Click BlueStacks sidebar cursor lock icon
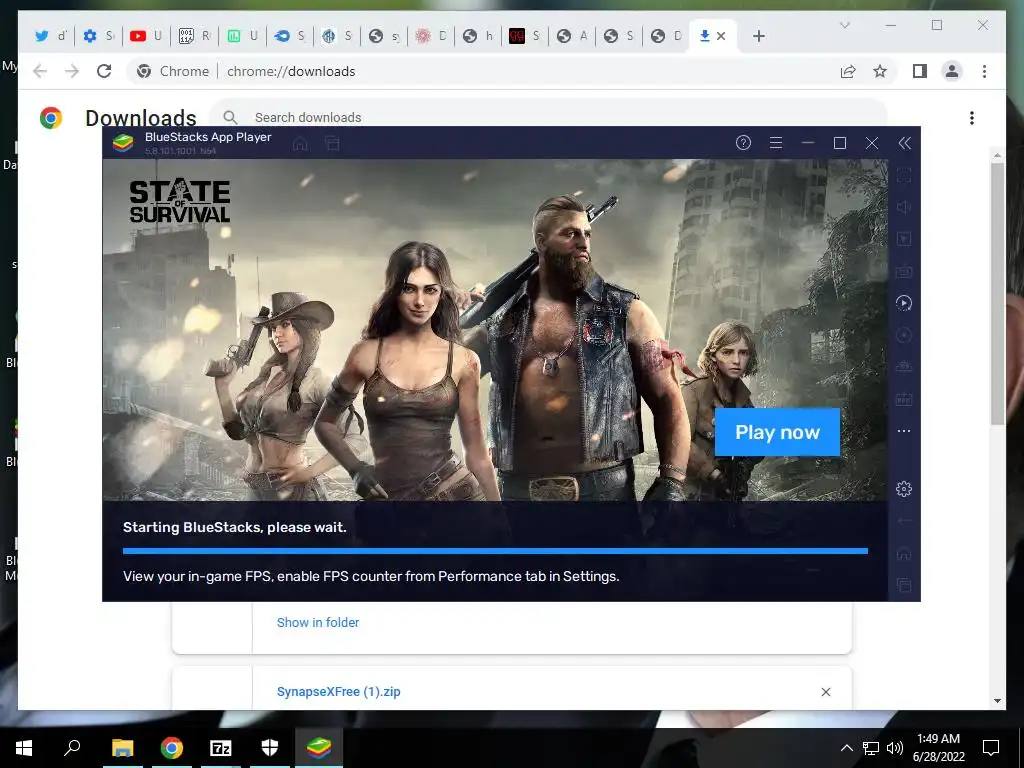 pyautogui.click(x=904, y=239)
